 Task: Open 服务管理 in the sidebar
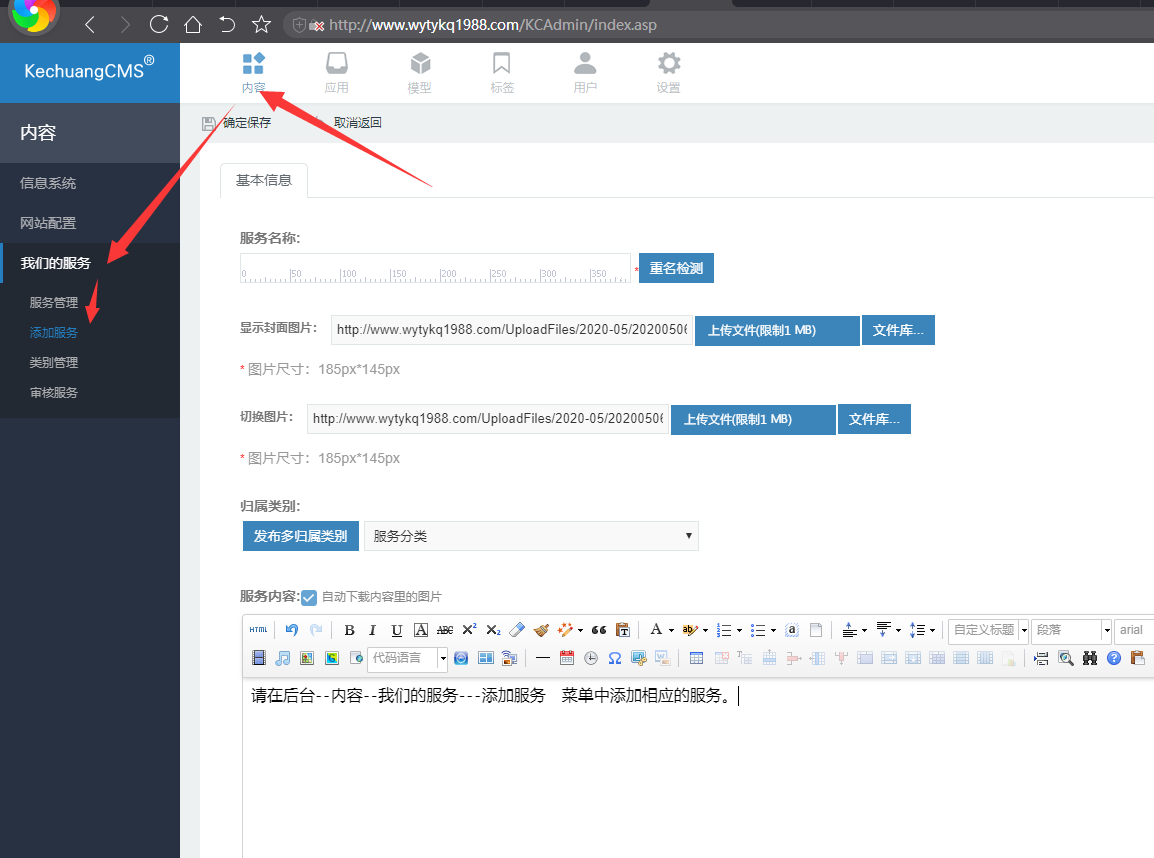pos(54,303)
